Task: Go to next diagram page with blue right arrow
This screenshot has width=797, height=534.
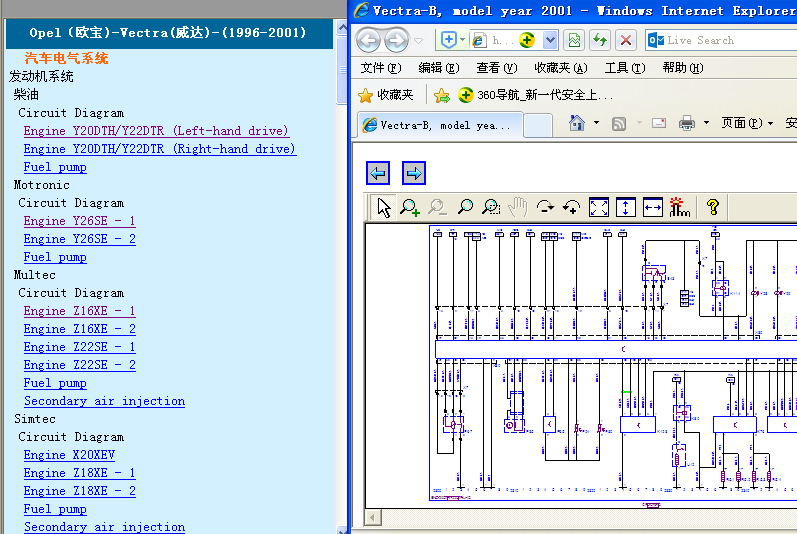Action: pos(414,173)
